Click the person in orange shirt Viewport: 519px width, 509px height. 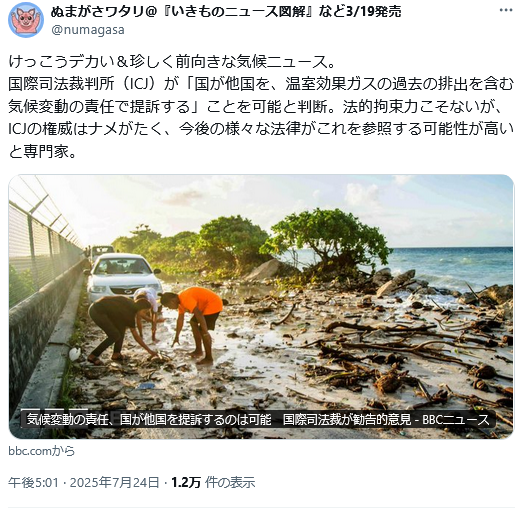point(194,323)
